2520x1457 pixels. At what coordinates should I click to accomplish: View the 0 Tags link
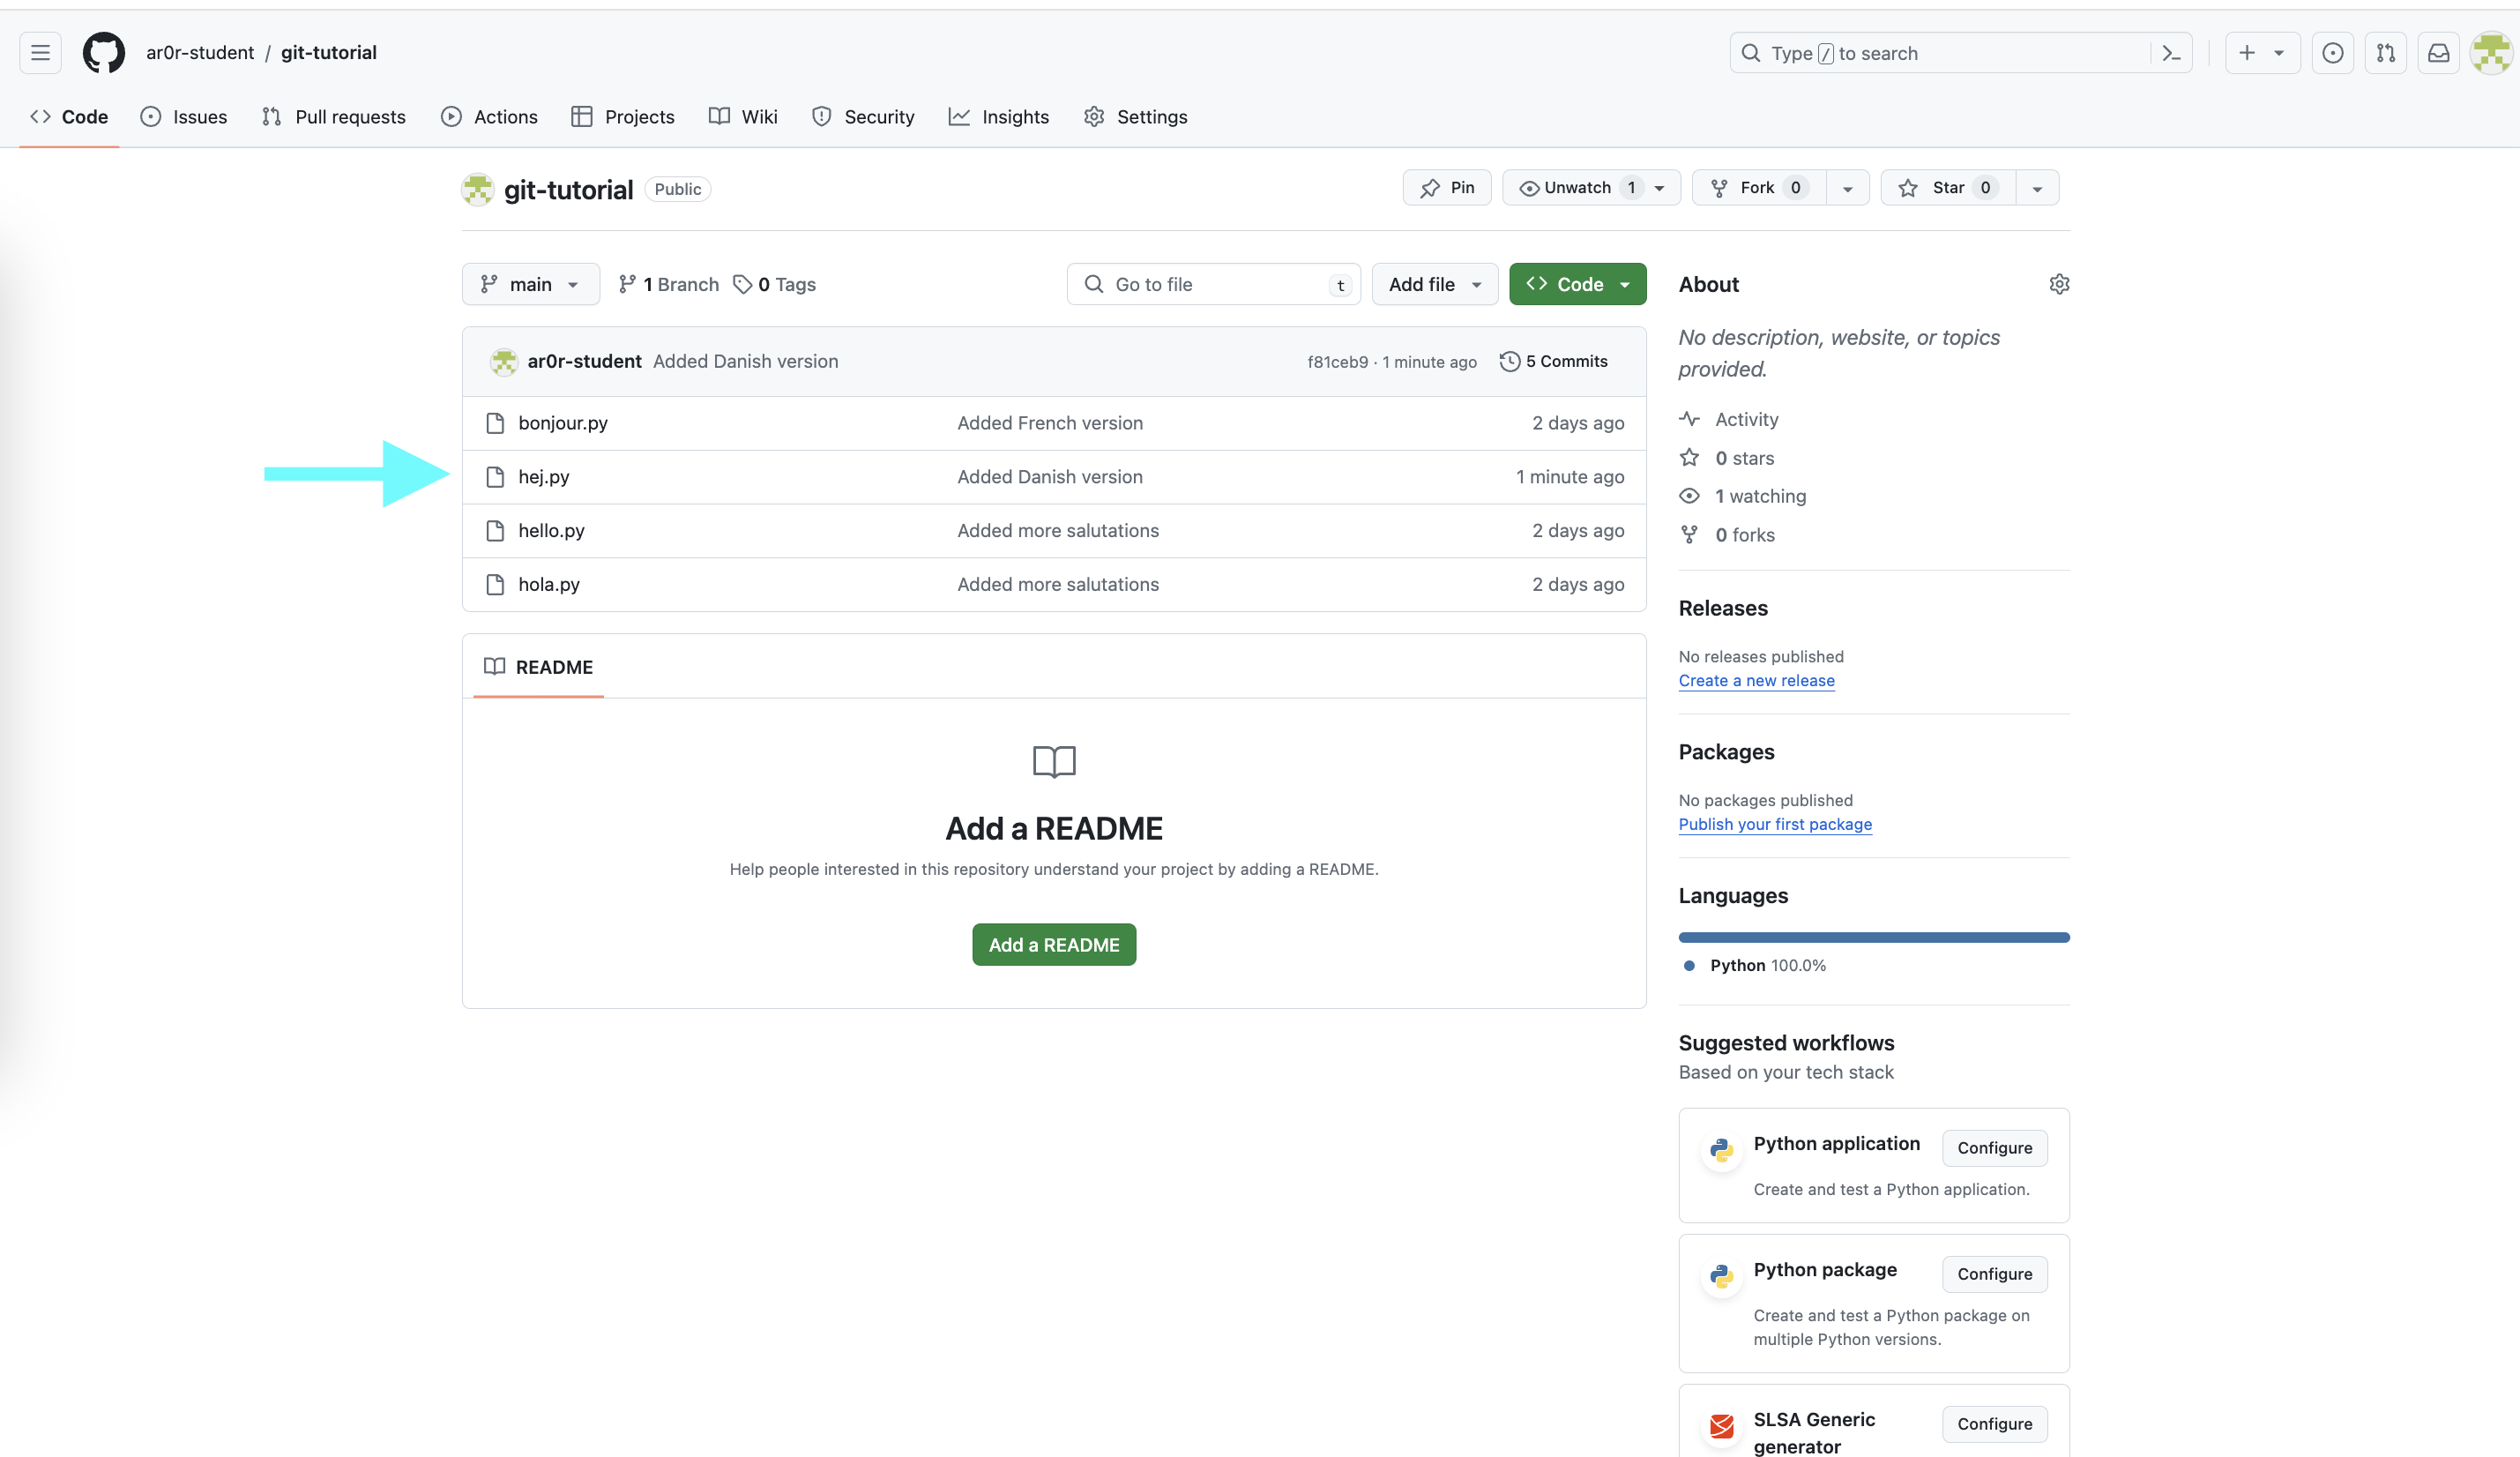pos(774,284)
